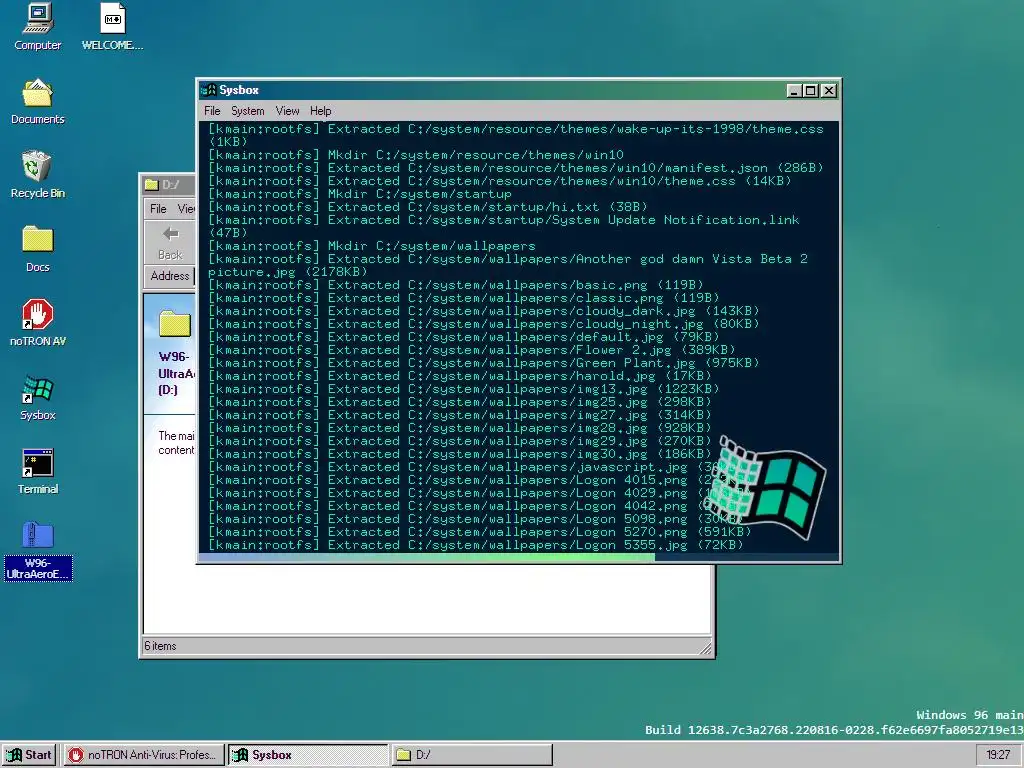Click the Sysbox window title bar icon
This screenshot has height=768, width=1024.
point(209,90)
